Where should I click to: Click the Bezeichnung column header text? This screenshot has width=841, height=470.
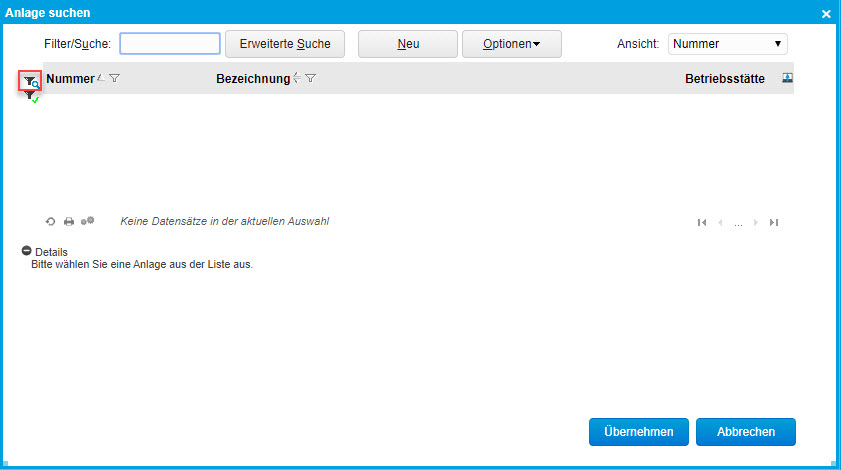pos(253,79)
